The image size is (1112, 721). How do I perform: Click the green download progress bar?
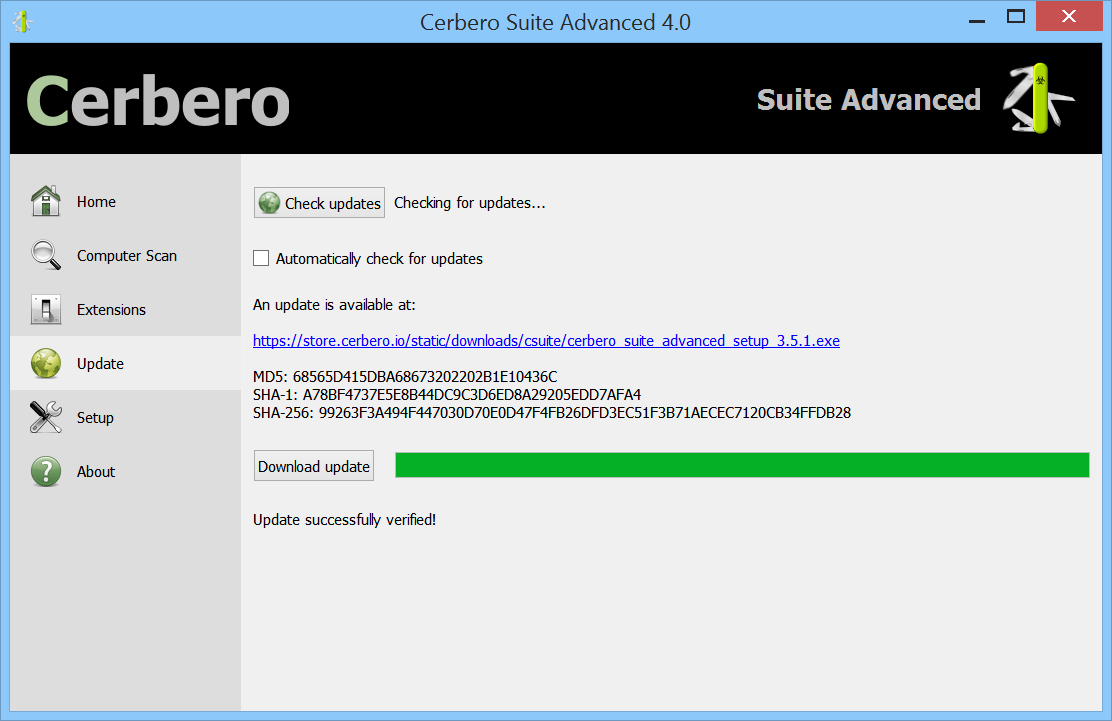click(x=742, y=465)
